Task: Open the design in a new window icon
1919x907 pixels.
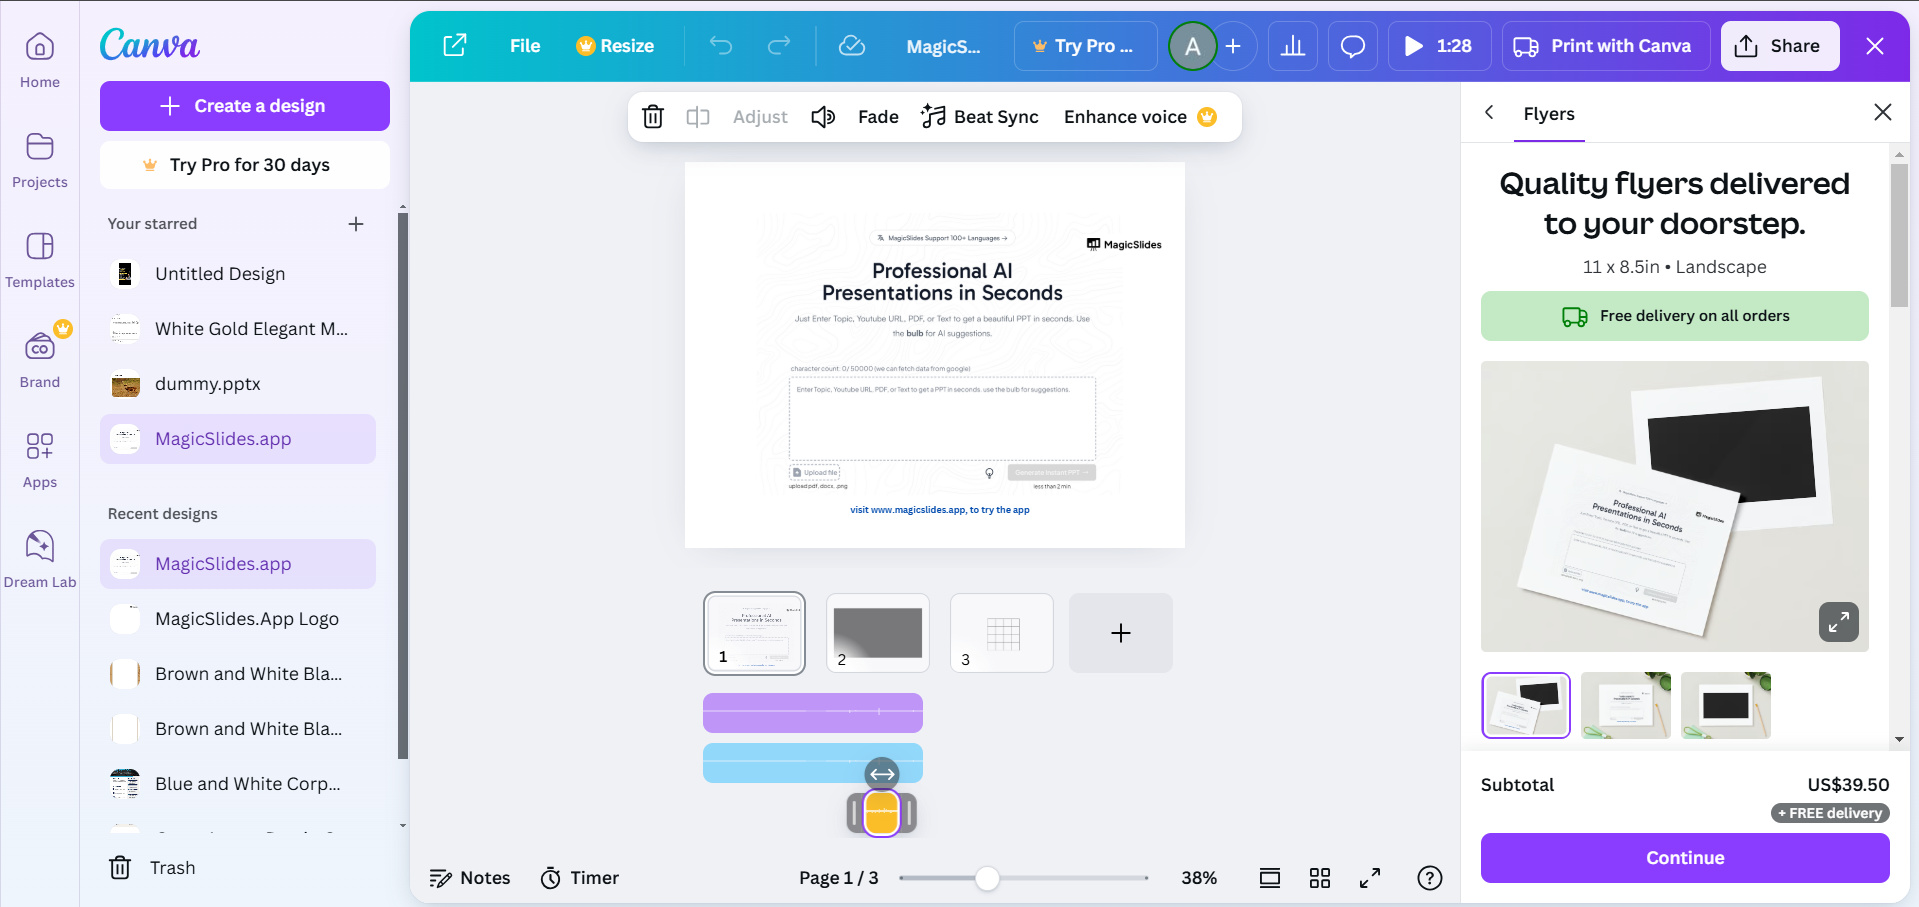Action: [x=455, y=45]
